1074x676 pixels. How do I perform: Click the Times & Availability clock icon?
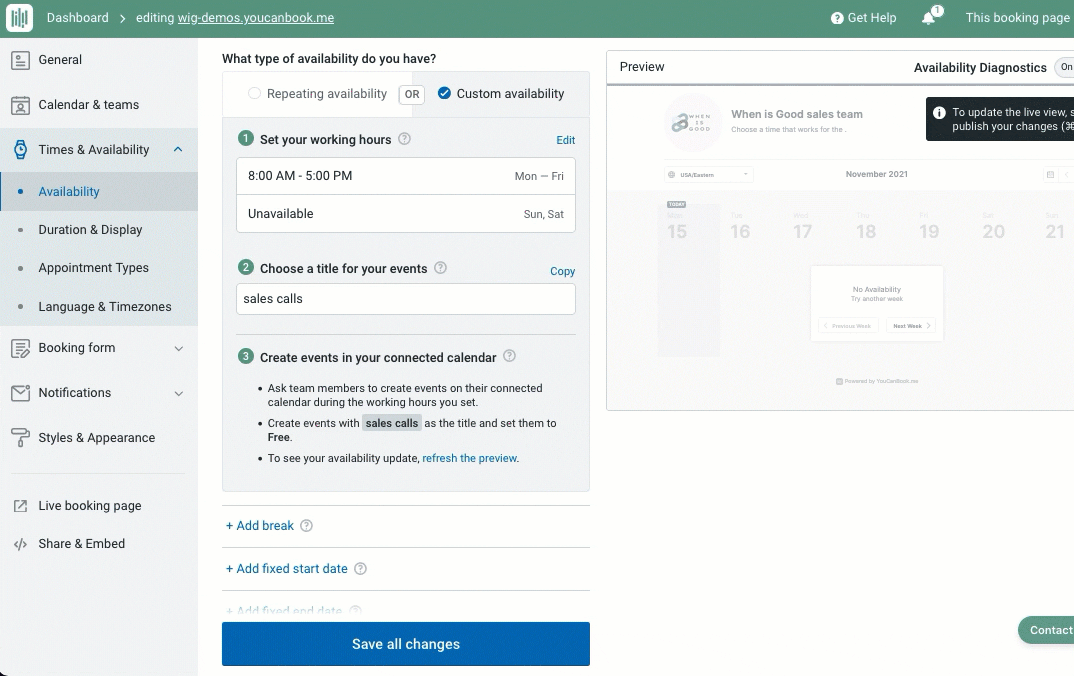click(x=19, y=149)
